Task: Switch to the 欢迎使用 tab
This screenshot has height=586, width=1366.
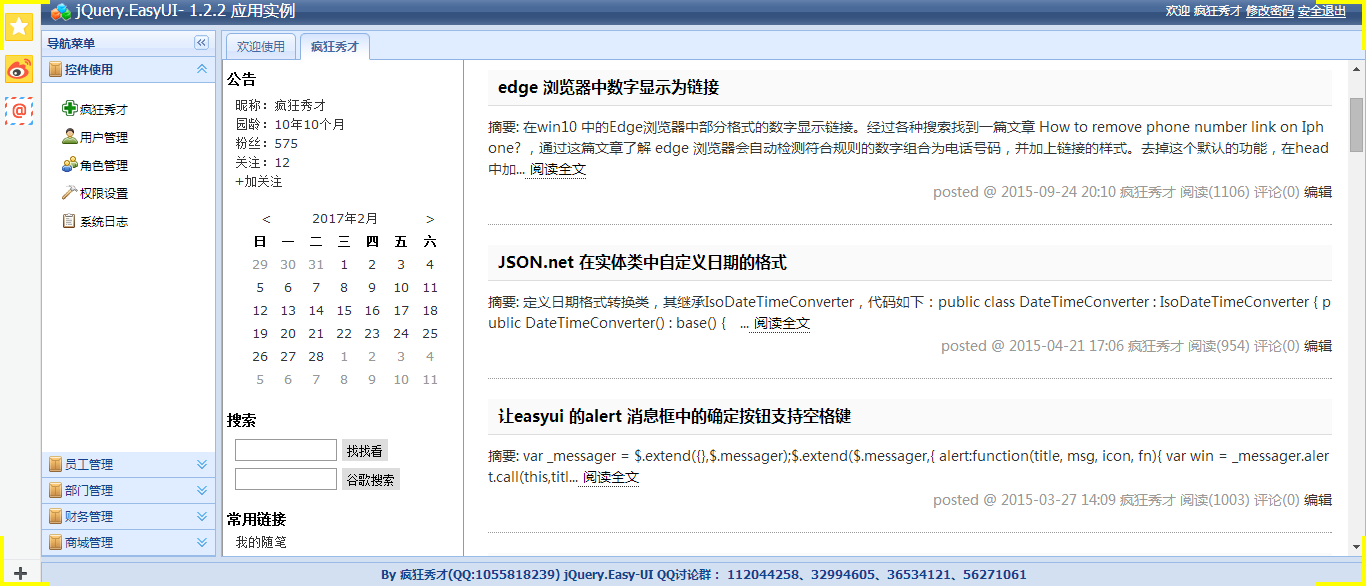Action: coord(260,47)
